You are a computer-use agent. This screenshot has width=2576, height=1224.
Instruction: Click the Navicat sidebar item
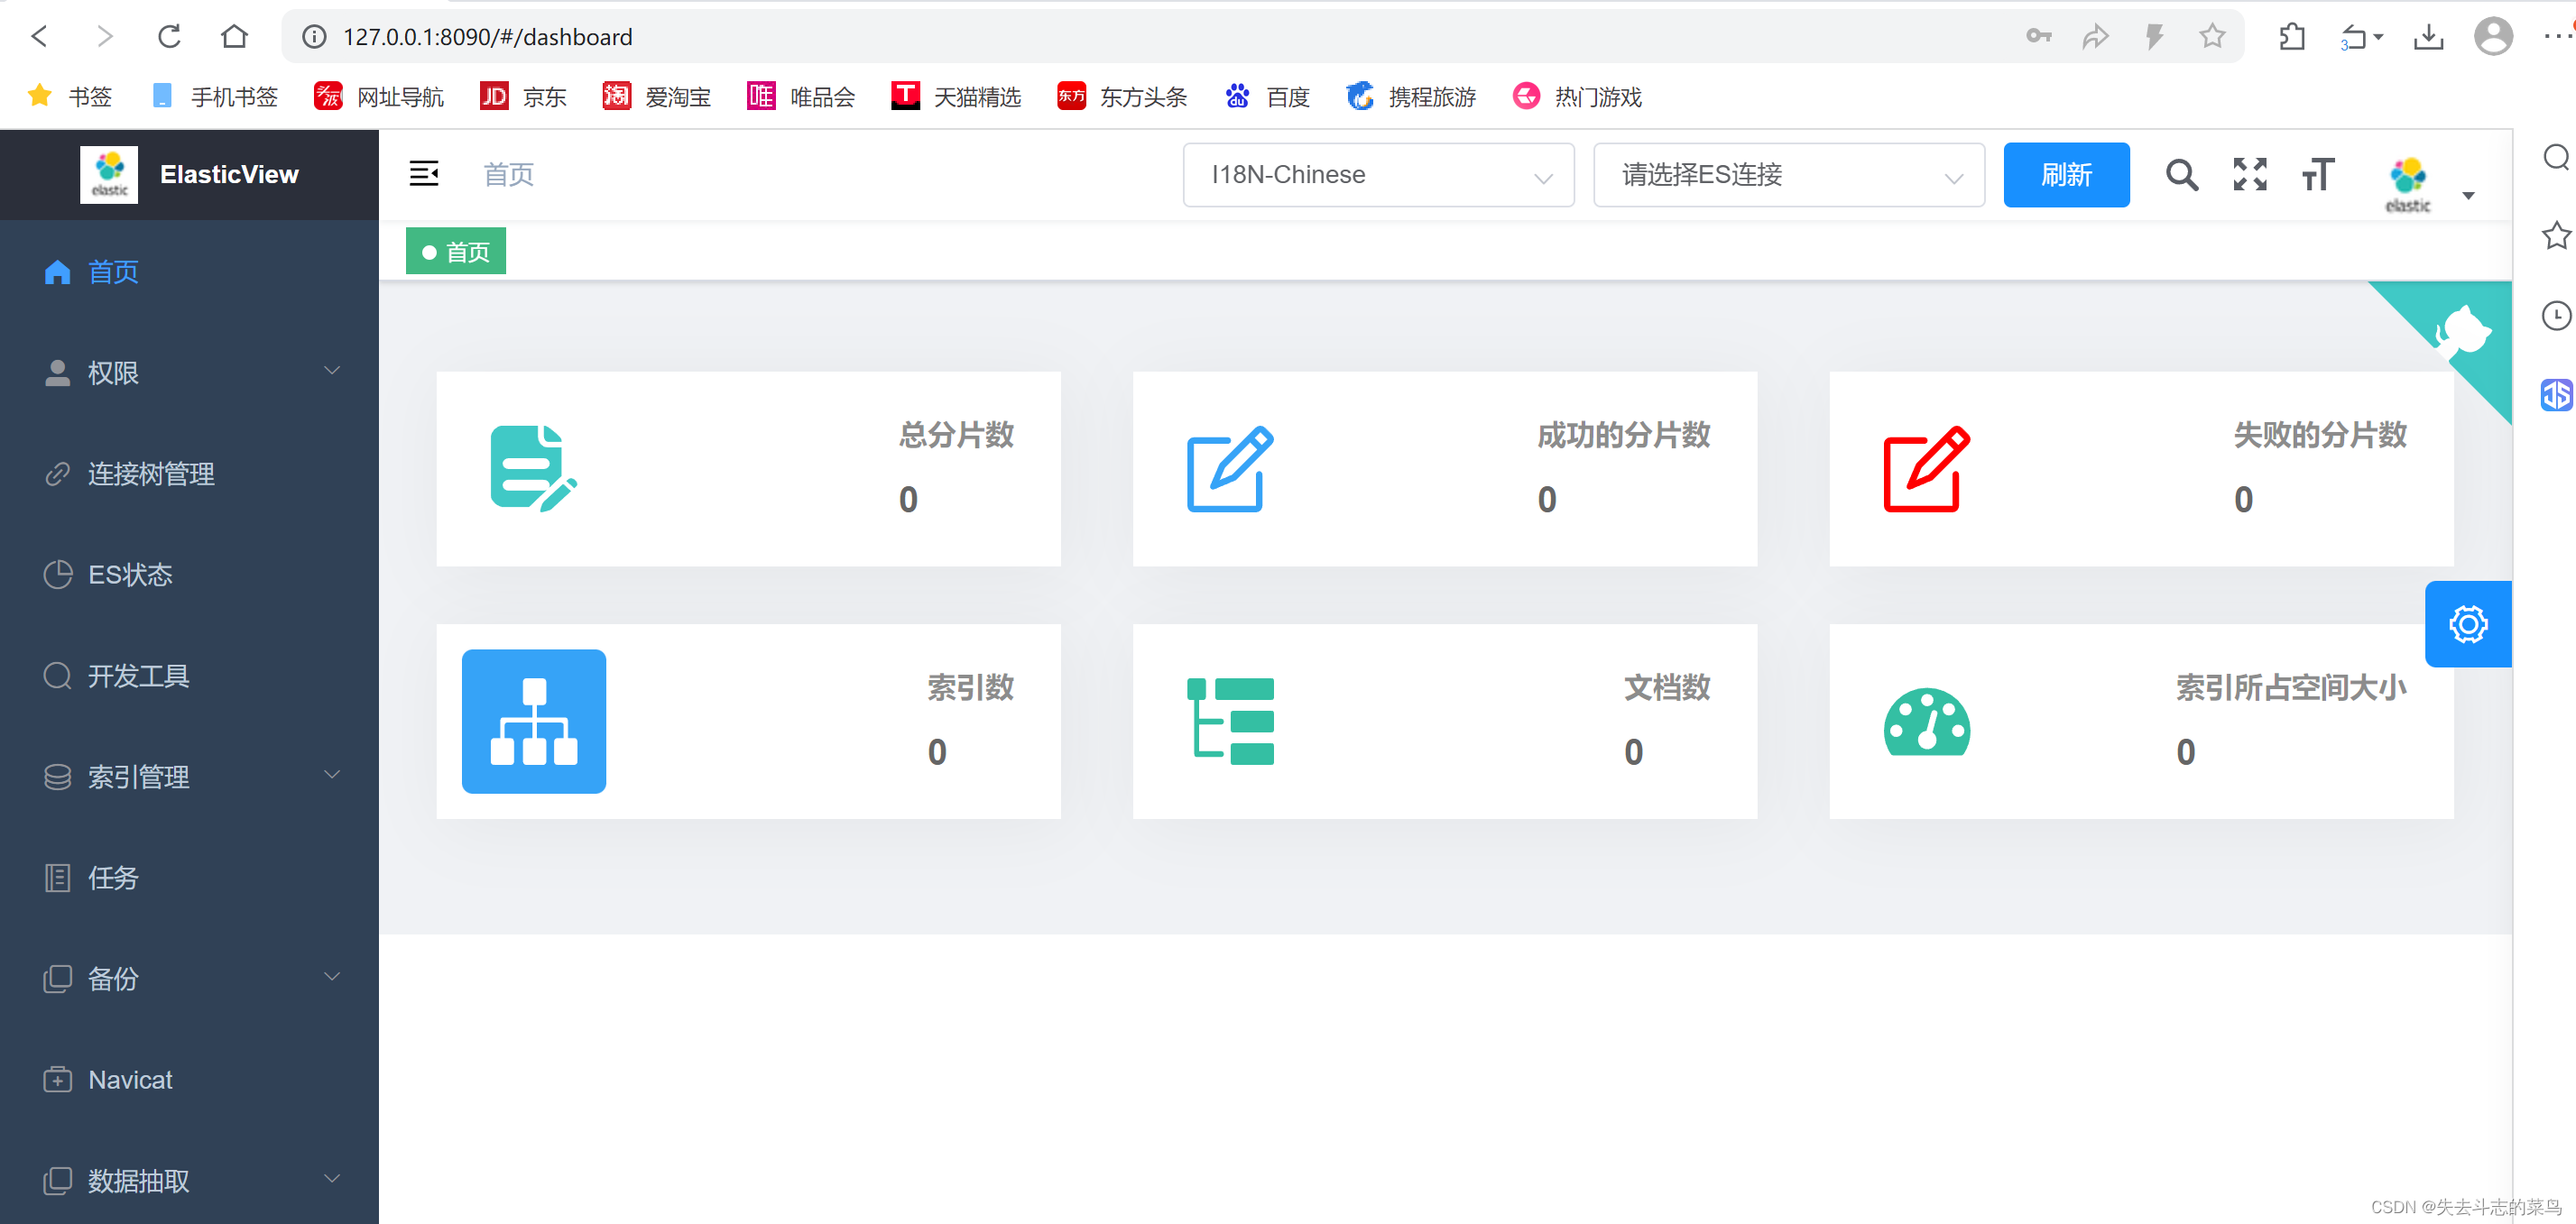pyautogui.click(x=129, y=1078)
